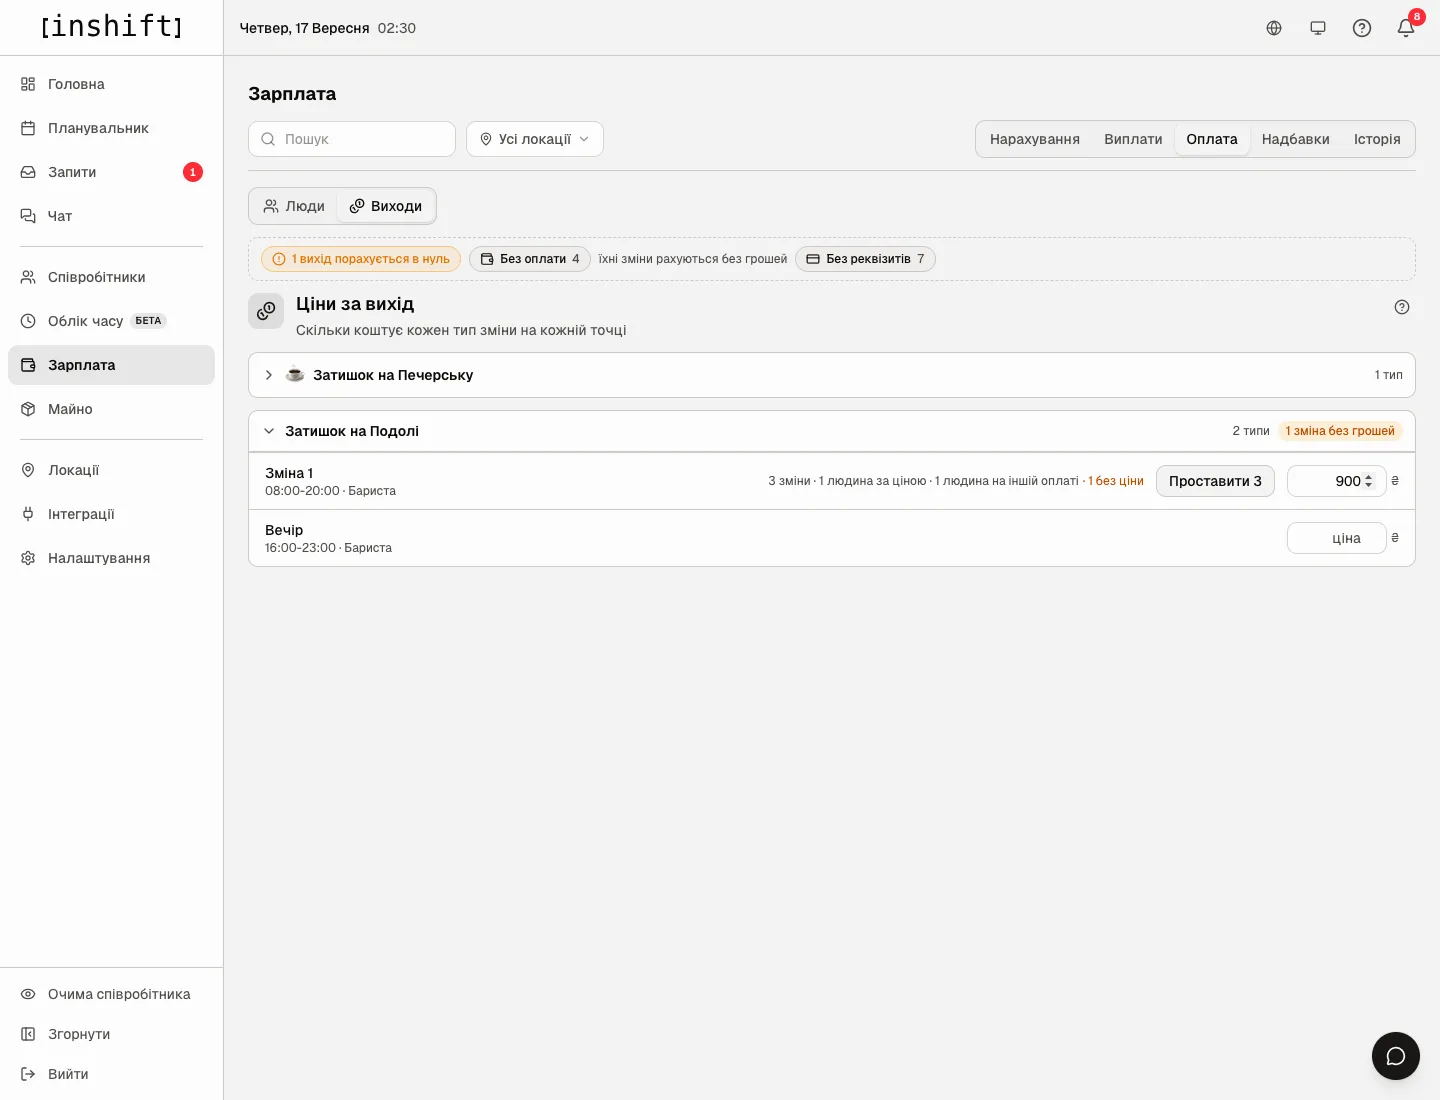Open the help question mark in header
The height and width of the screenshot is (1100, 1440).
[x=1362, y=28]
